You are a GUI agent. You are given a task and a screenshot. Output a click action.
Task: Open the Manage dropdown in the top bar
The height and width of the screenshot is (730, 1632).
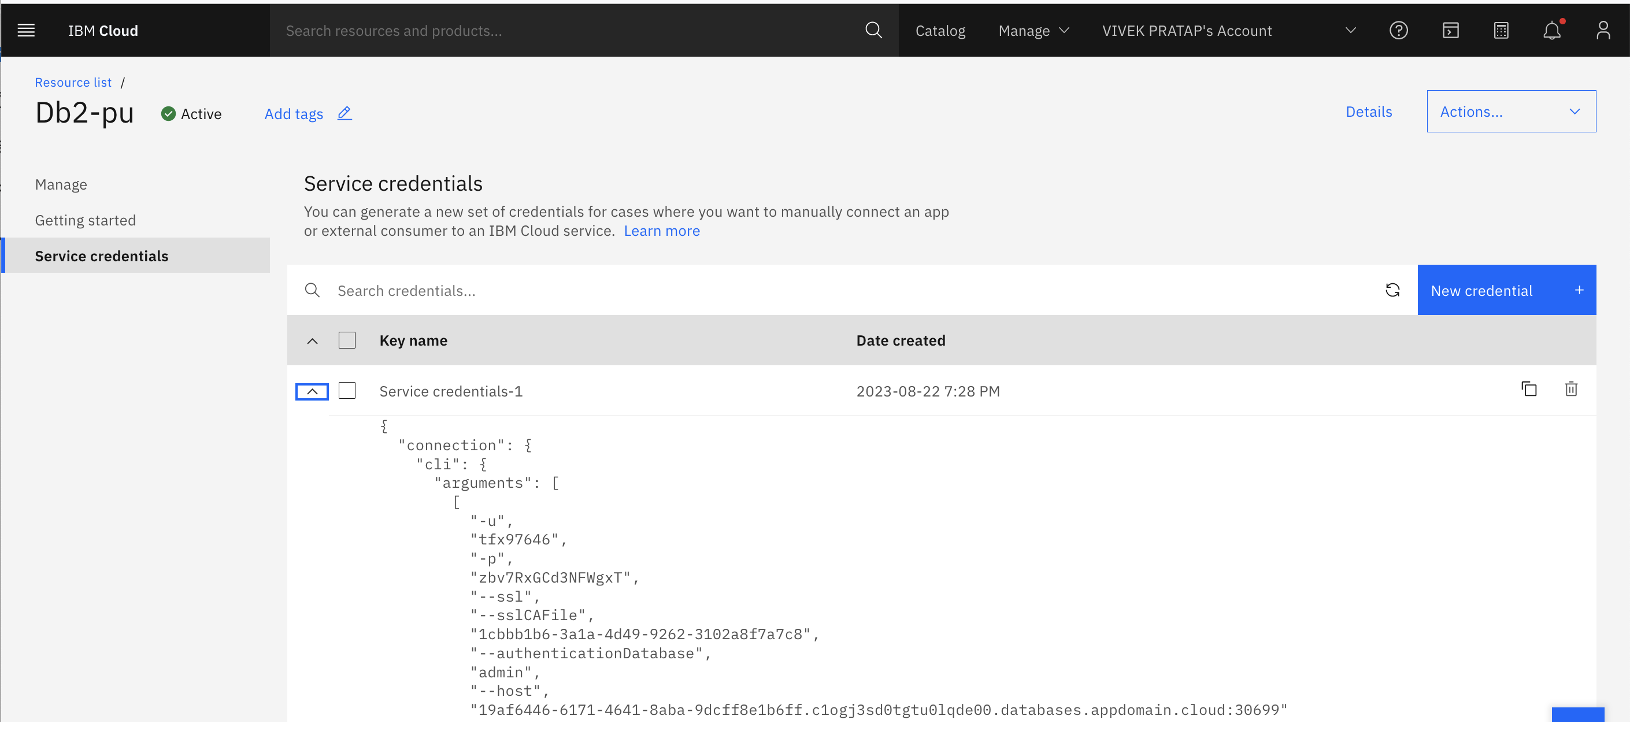coord(1034,31)
